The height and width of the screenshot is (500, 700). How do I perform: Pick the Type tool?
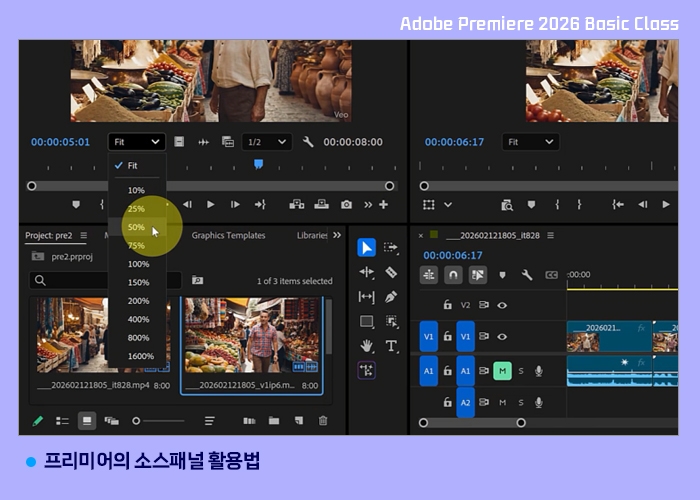tap(391, 346)
